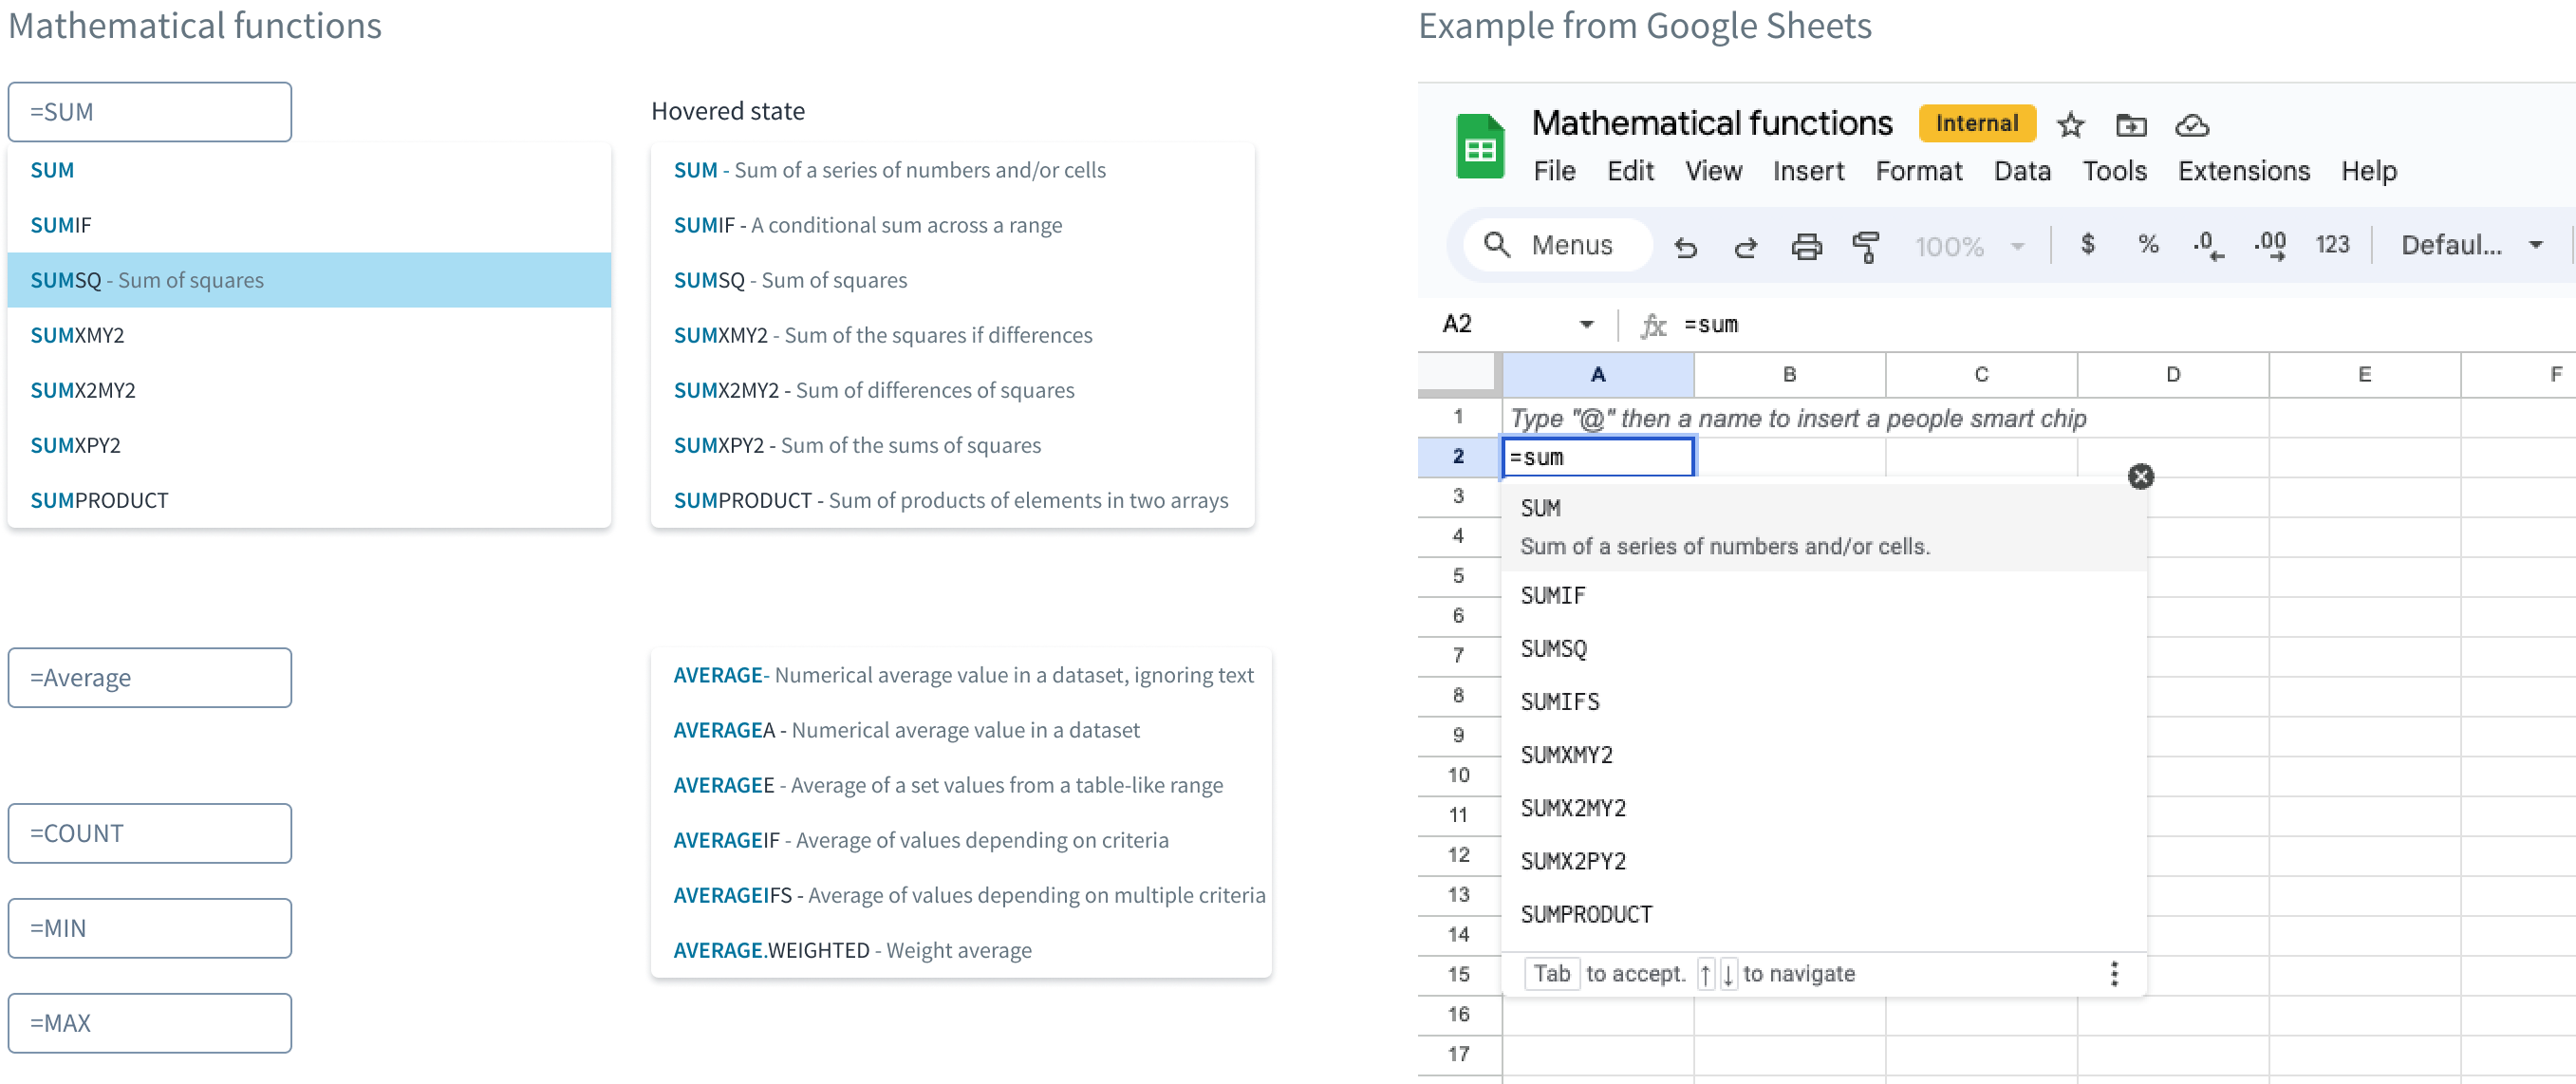
Task: Open the 123 number format menu
Action: tap(2332, 245)
